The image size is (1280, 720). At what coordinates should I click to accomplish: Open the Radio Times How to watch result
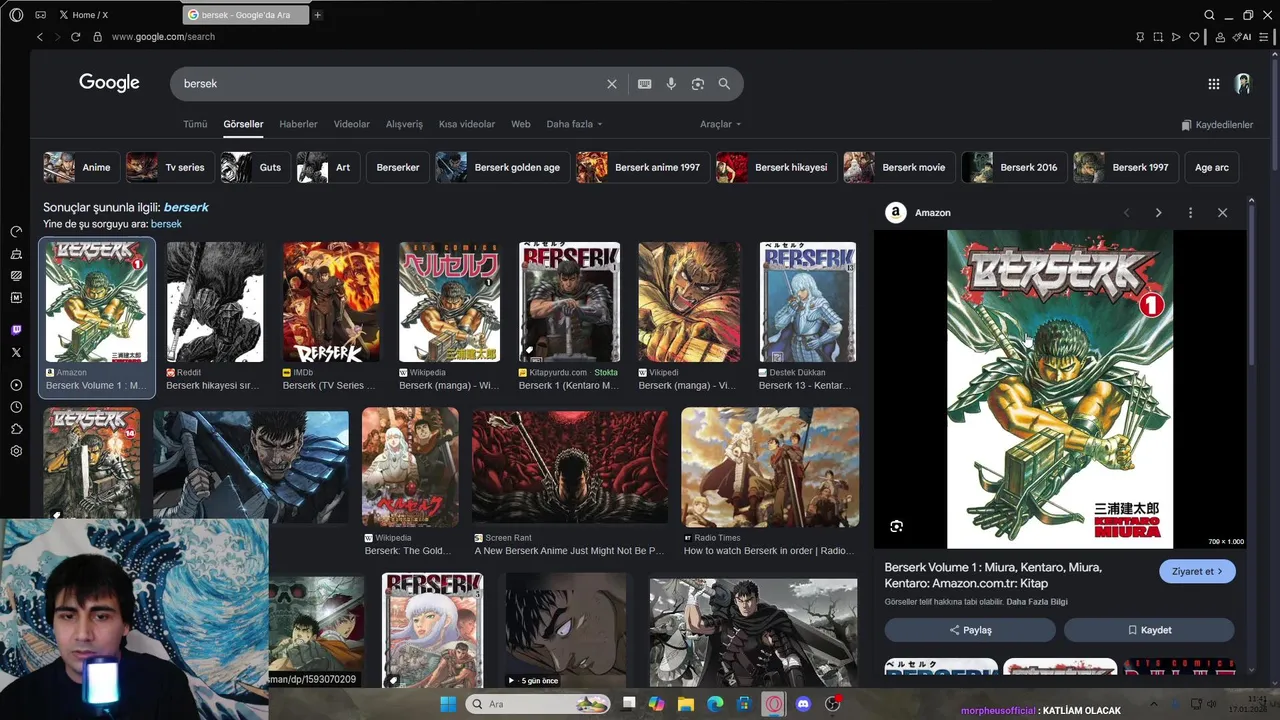point(770,466)
